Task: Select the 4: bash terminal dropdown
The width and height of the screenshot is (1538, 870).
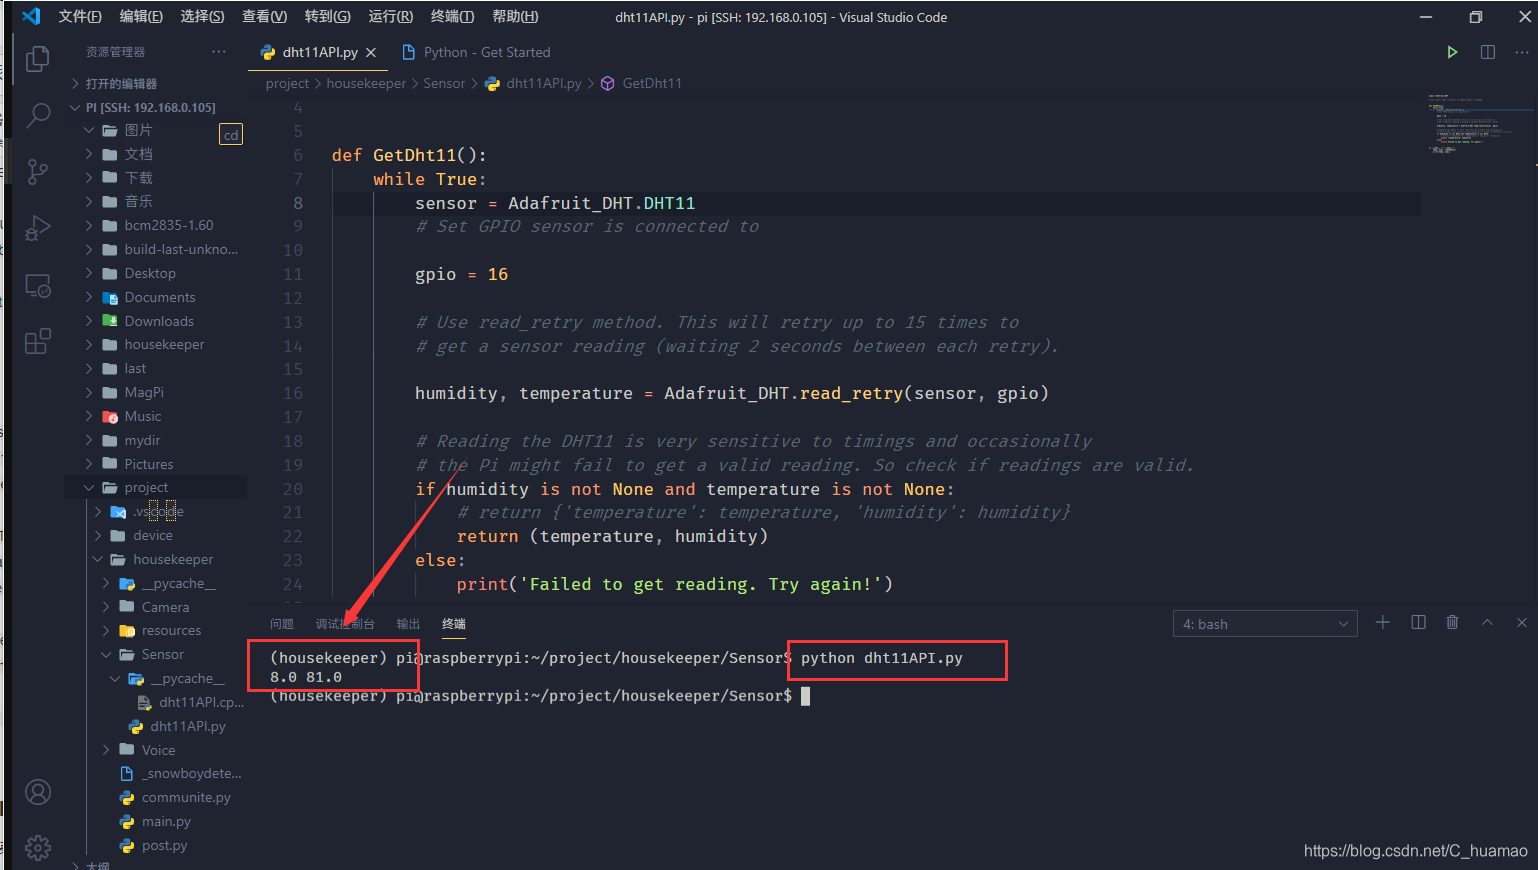Action: [x=1265, y=624]
